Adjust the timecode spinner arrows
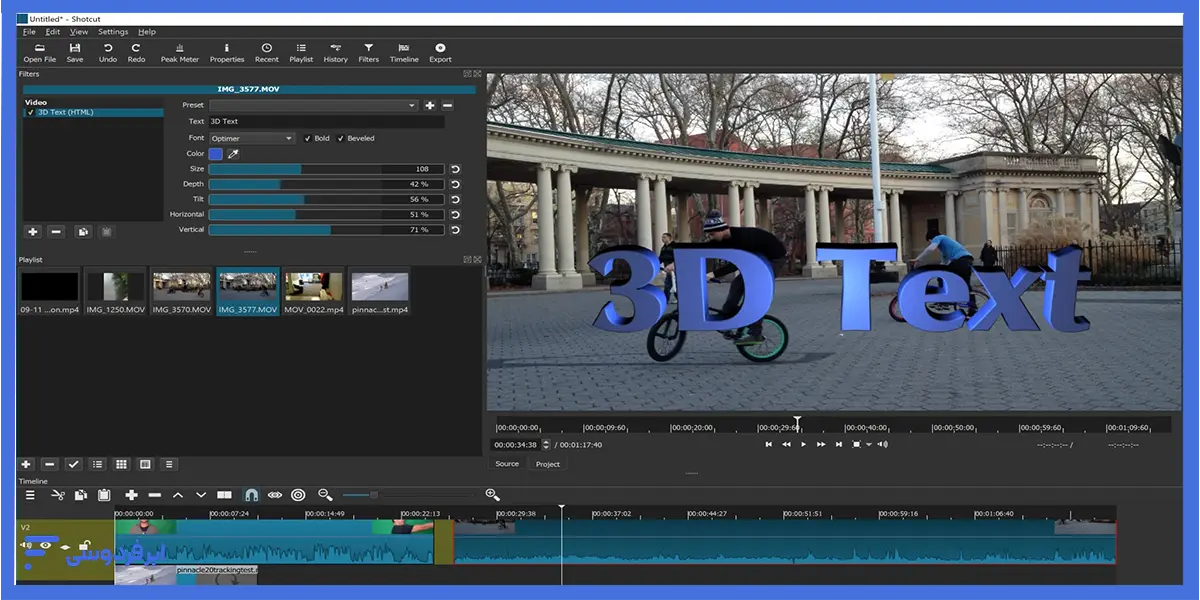Image resolution: width=1200 pixels, height=600 pixels. (x=546, y=444)
